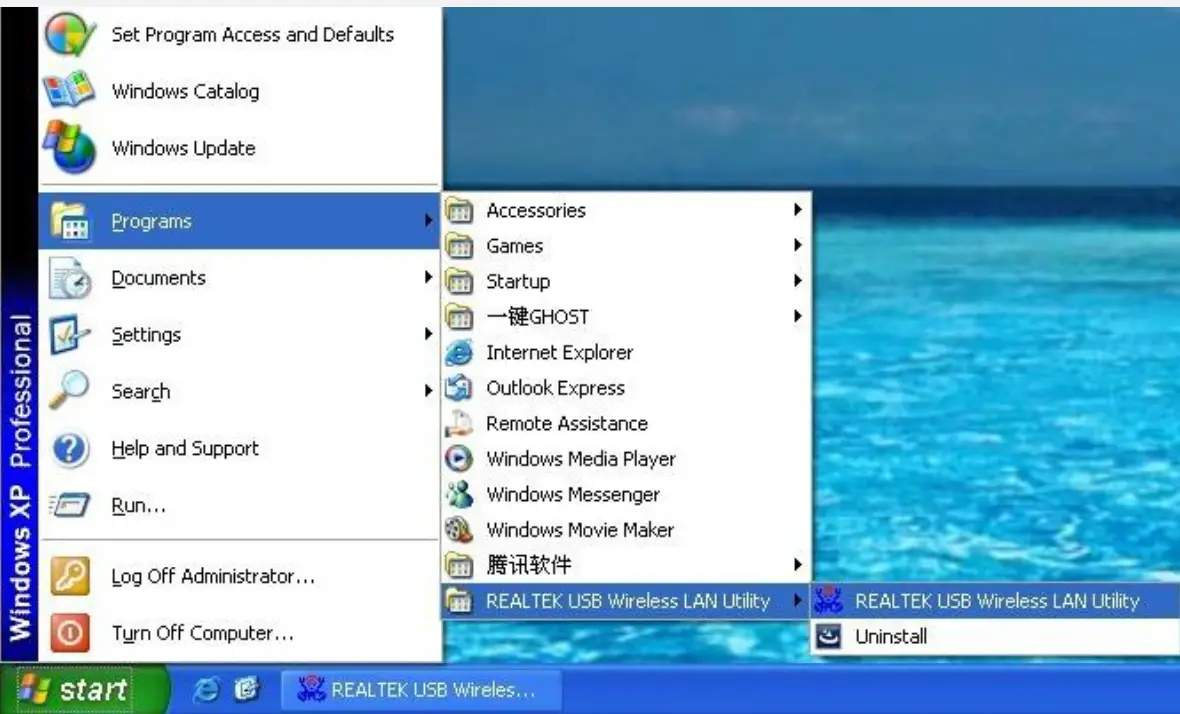Click the Settings checkmark icon
Image resolution: width=1180 pixels, height=714 pixels.
point(69,335)
